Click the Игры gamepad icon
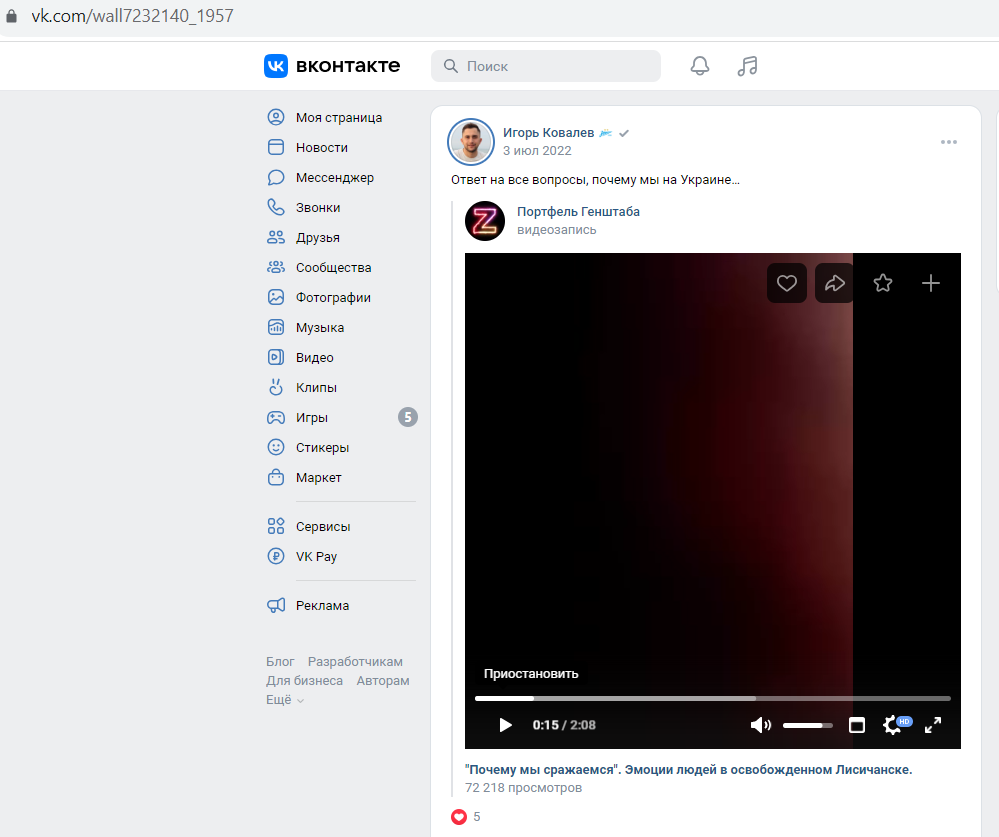Screen dimensions: 999x837 pyautogui.click(x=276, y=417)
